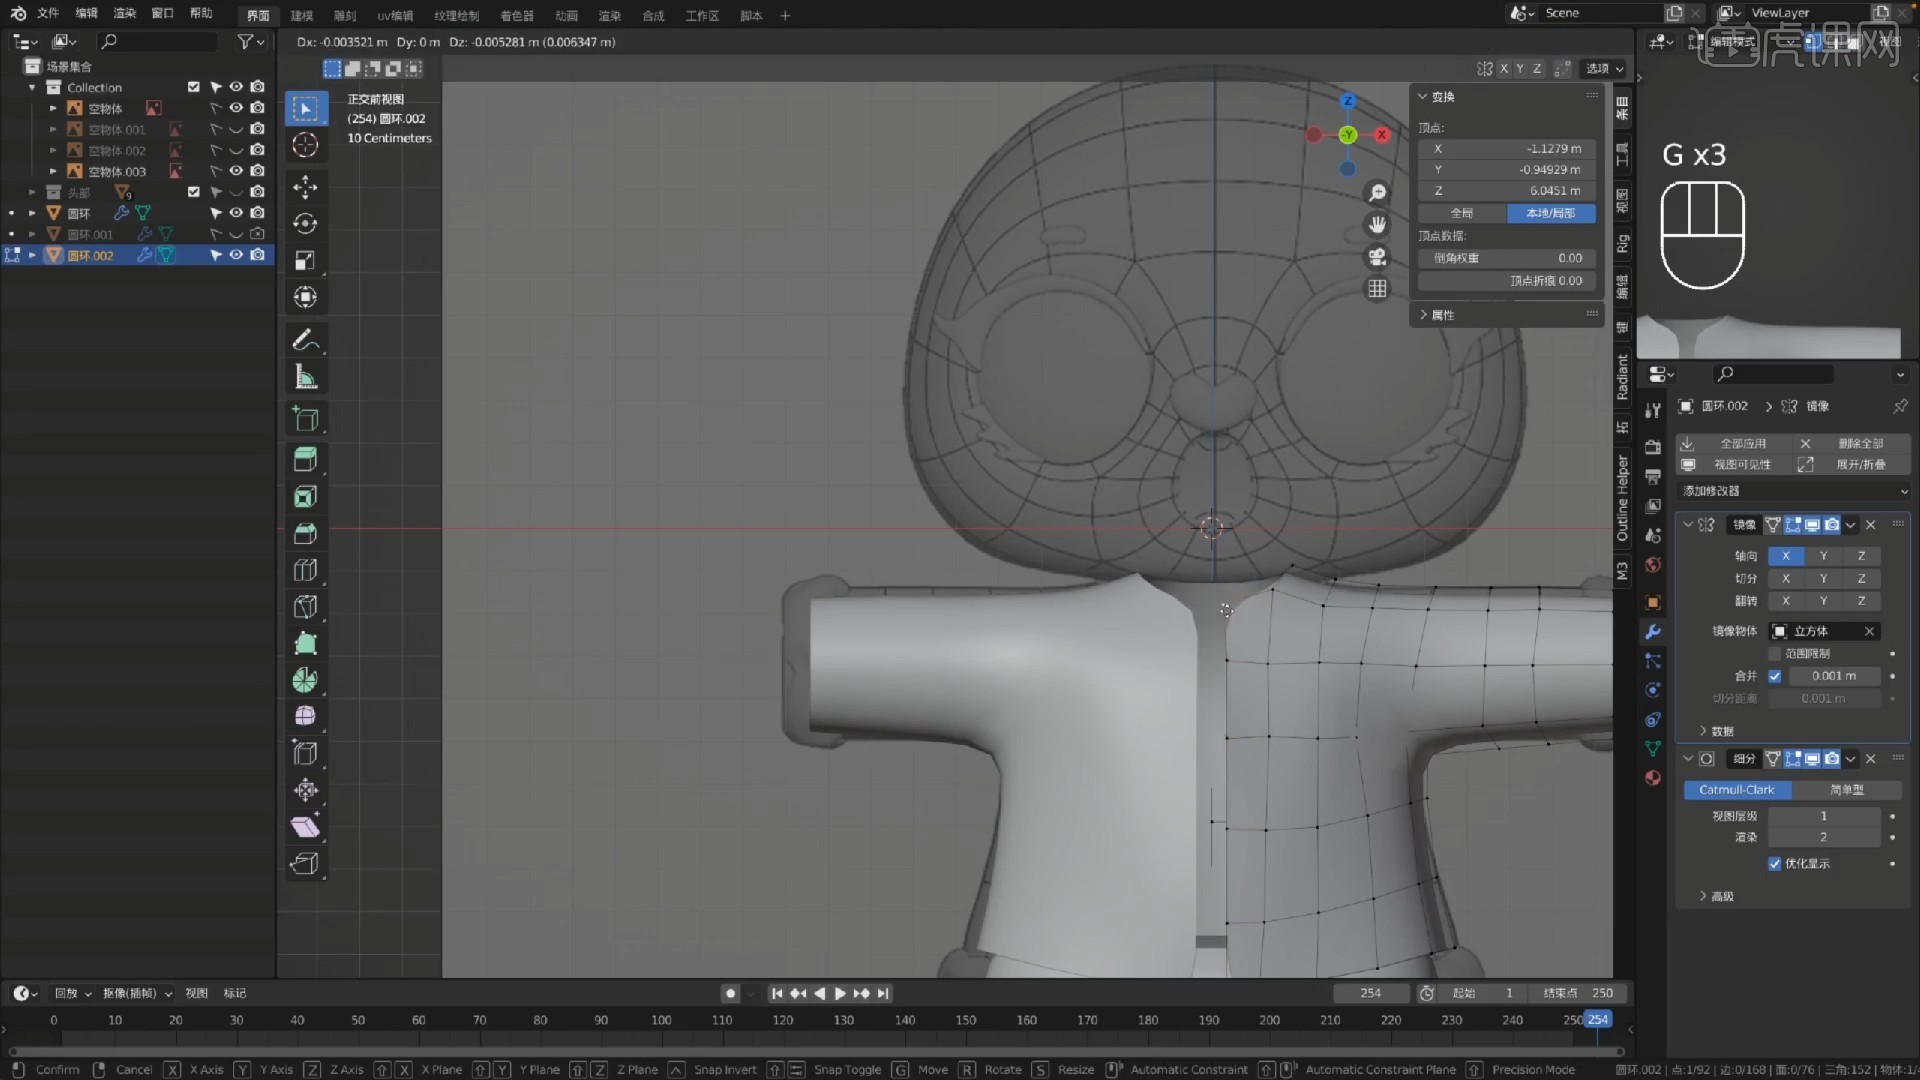Switch to 建模 modeling workspace tab
The image size is (1920, 1080).
[302, 15]
